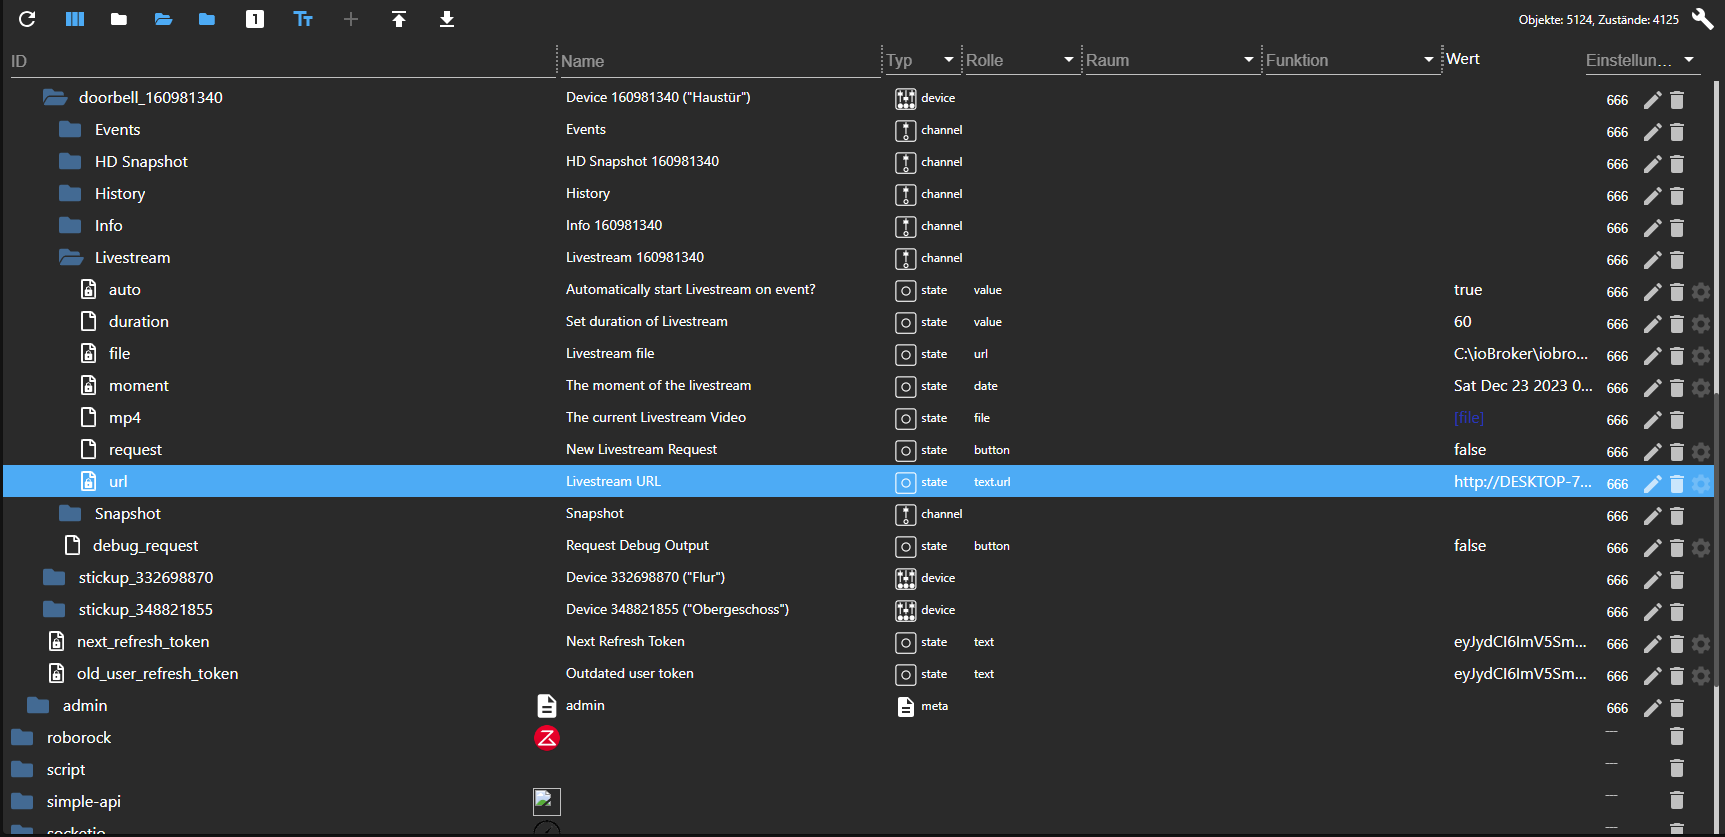The height and width of the screenshot is (837, 1725).
Task: Click the 666 permissions of Snapshot row
Action: [x=1617, y=516]
